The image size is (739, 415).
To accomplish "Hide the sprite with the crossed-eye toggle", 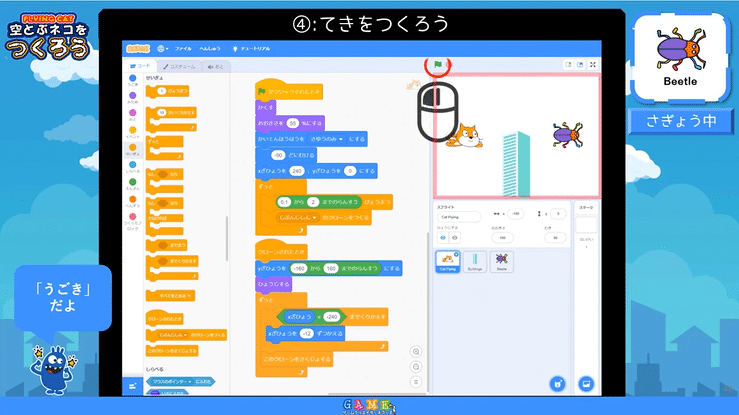I will 454,238.
